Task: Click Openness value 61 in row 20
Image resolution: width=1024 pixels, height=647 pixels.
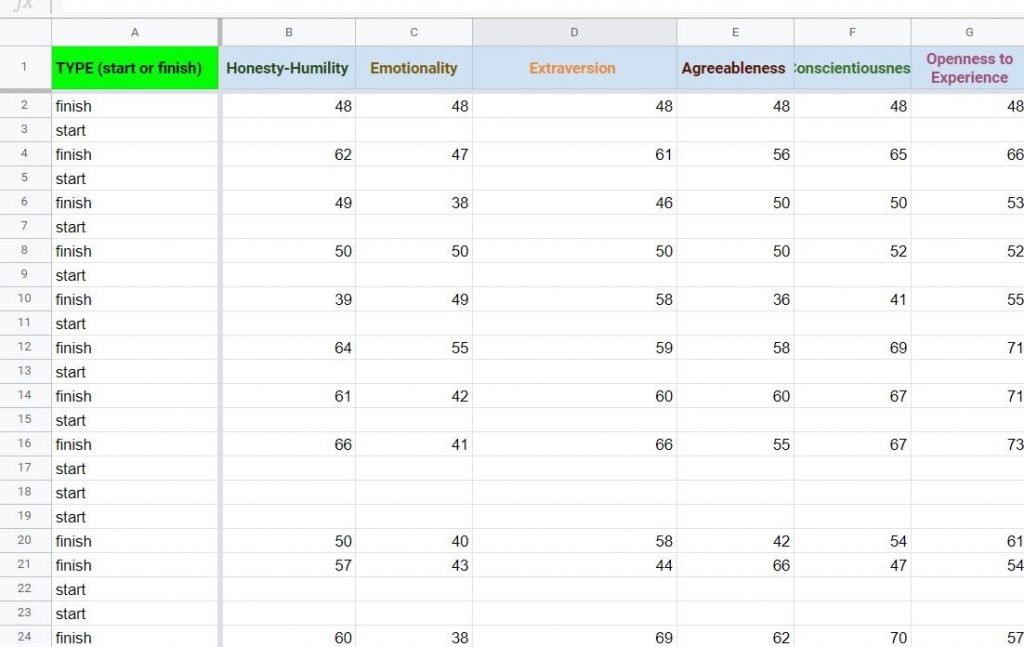Action: 968,541
